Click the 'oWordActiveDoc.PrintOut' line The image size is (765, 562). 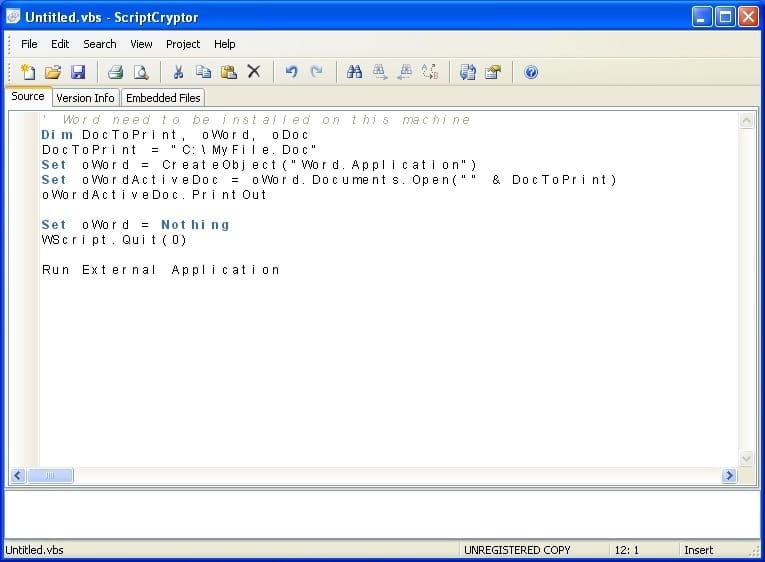pyautogui.click(x=154, y=195)
